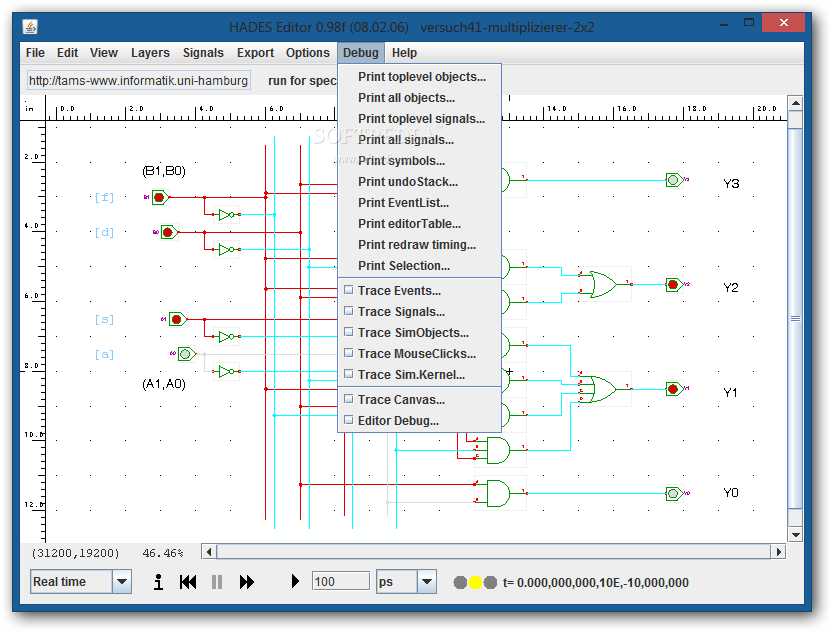Select the AND gate above Y0 gate
This screenshot has height=632, width=832.
click(x=498, y=451)
